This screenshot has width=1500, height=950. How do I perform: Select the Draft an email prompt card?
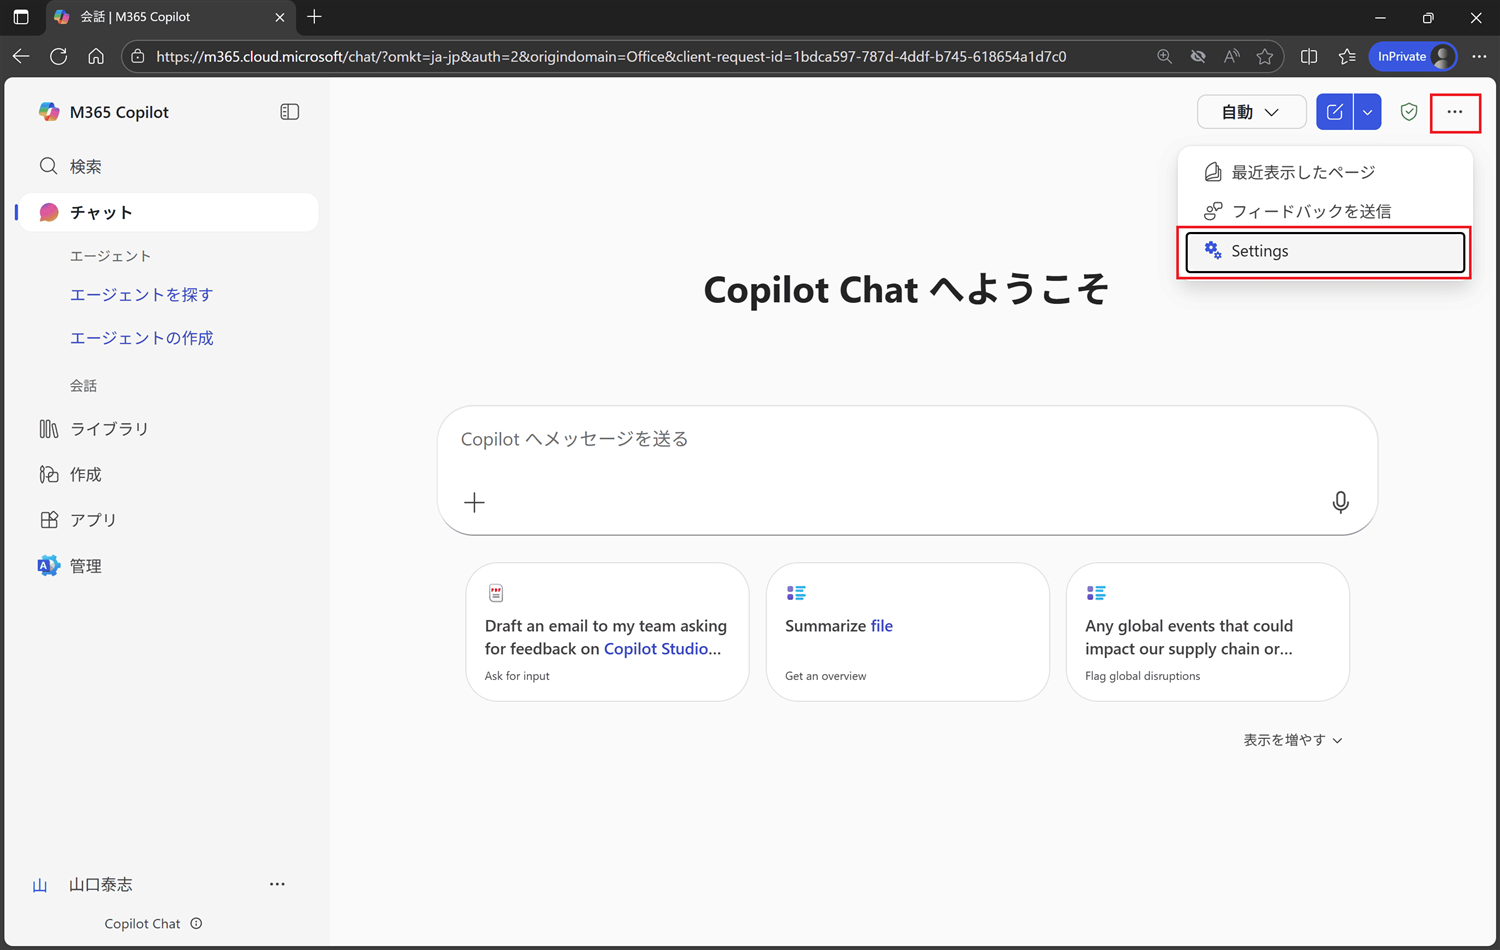coord(607,632)
